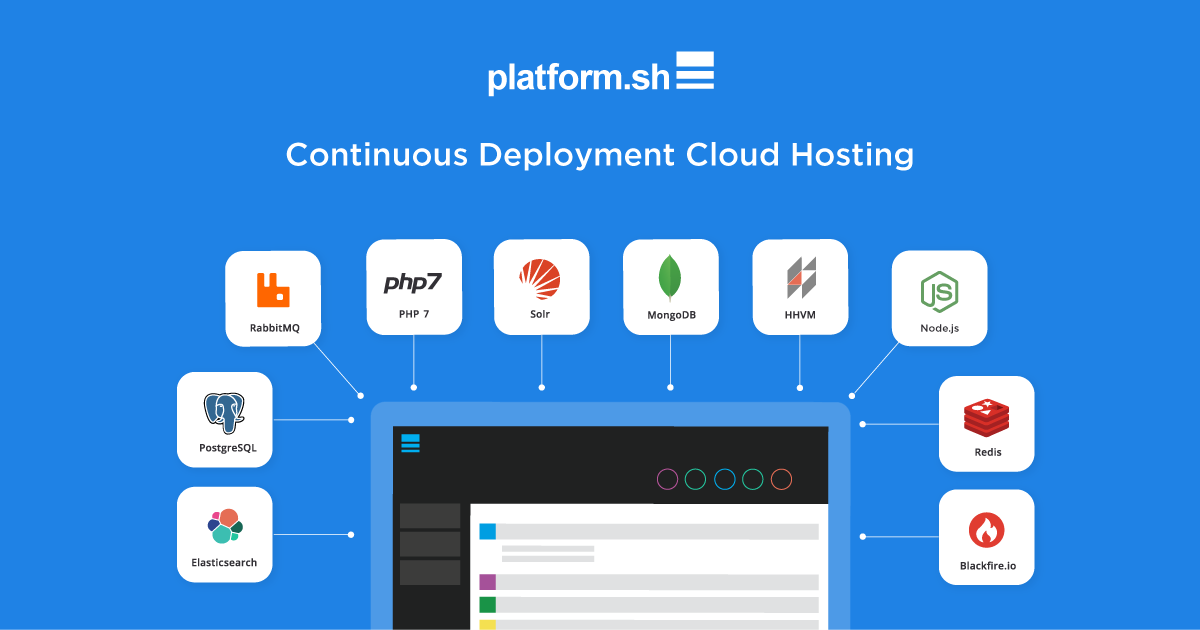Open the row marked with green square
The width and height of the screenshot is (1200, 630).
648,605
